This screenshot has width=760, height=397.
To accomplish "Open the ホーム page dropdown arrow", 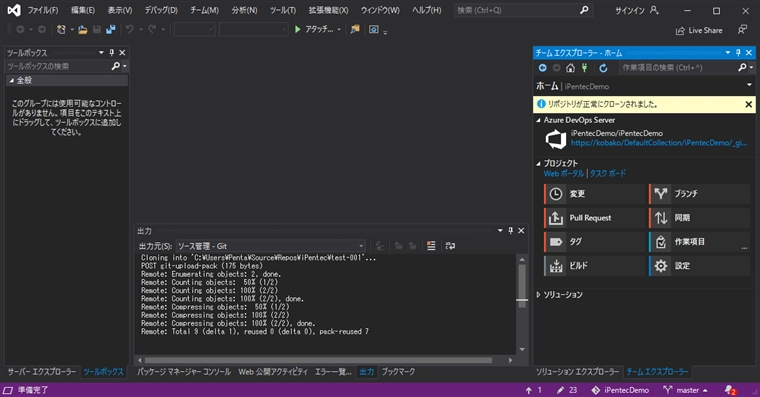I will coord(749,85).
